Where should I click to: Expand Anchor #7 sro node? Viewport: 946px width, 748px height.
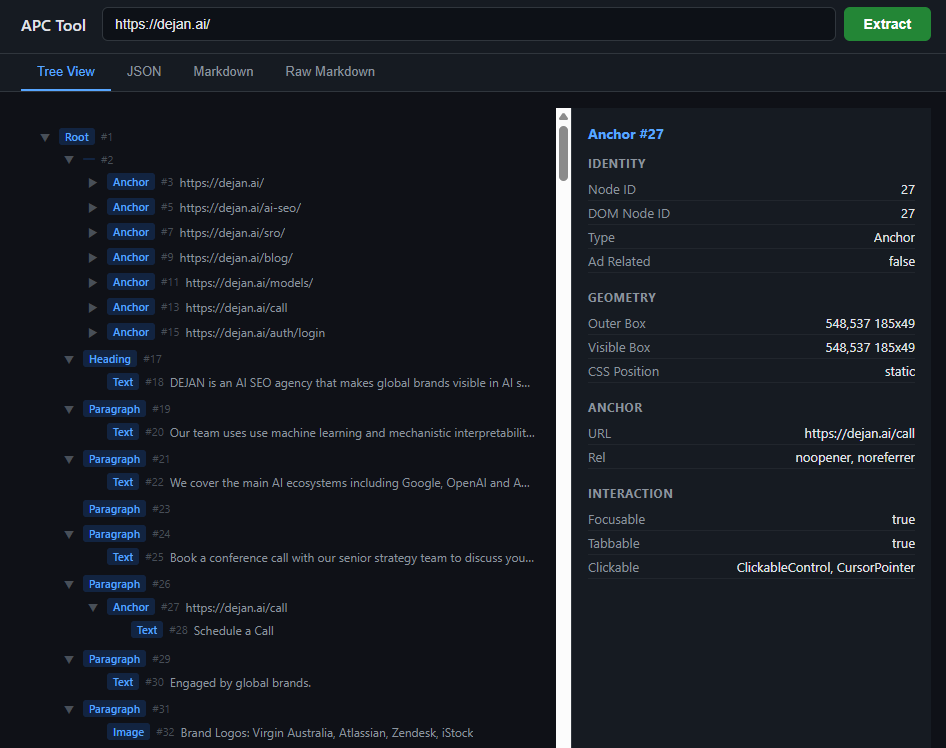(x=92, y=233)
